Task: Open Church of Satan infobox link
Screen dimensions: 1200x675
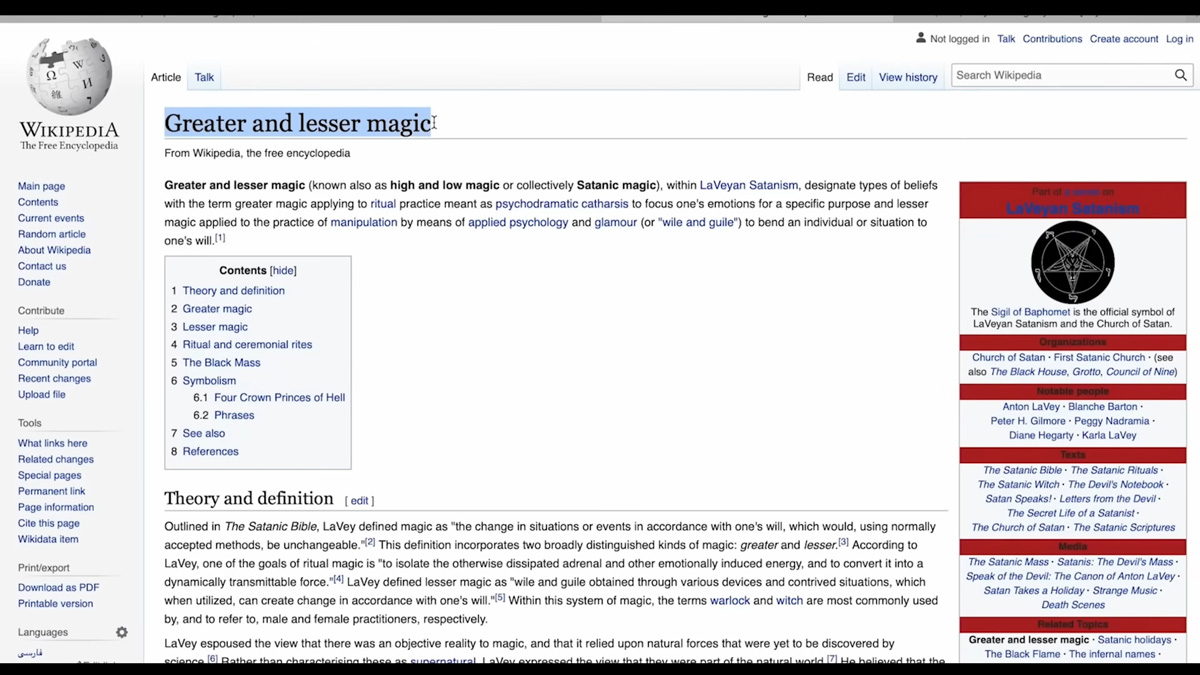Action: [x=1008, y=358]
